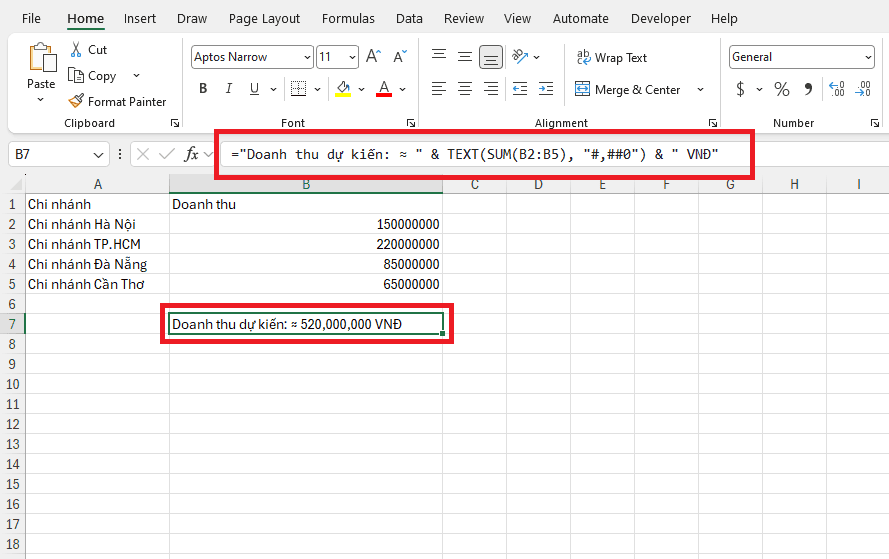Click Decrease Decimal icon

(863, 89)
